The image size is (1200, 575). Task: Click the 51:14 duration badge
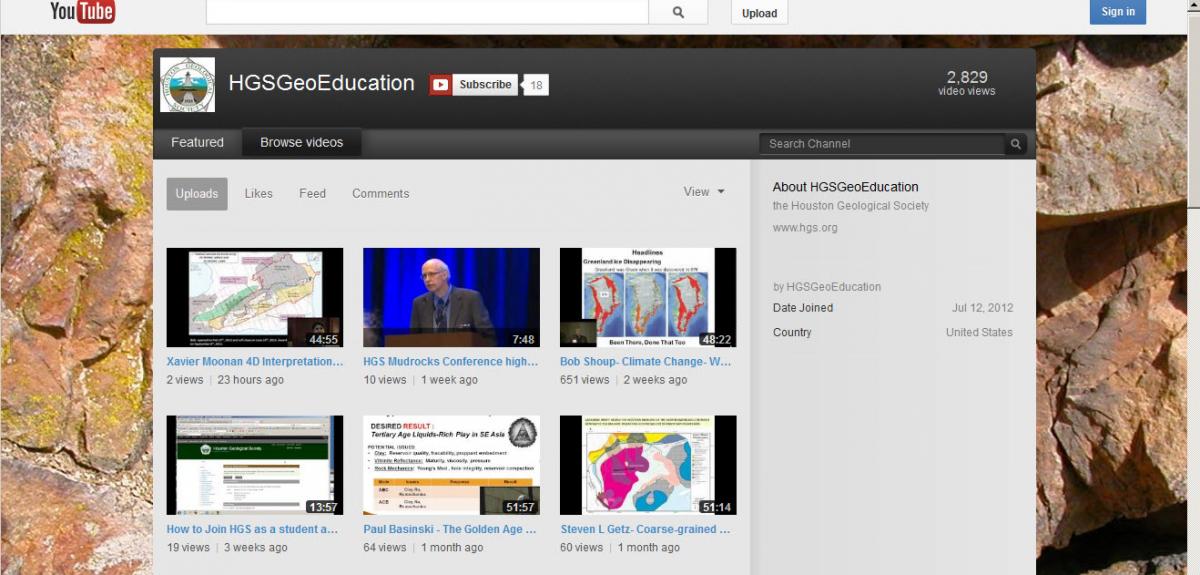click(717, 507)
